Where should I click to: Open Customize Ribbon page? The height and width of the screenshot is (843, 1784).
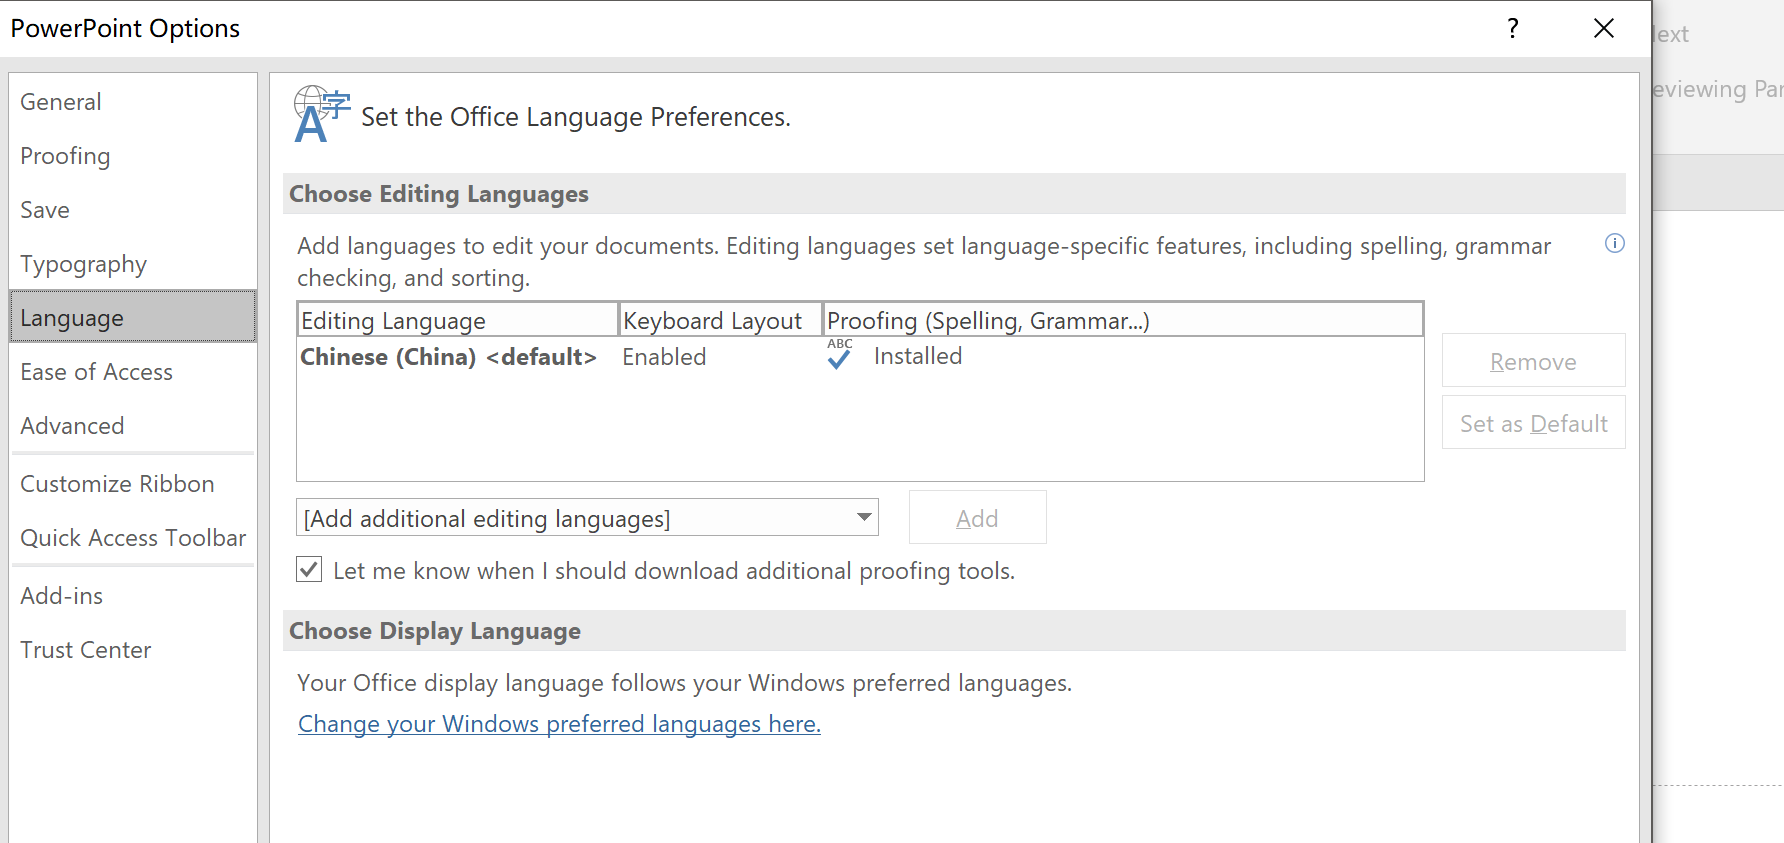[132, 484]
